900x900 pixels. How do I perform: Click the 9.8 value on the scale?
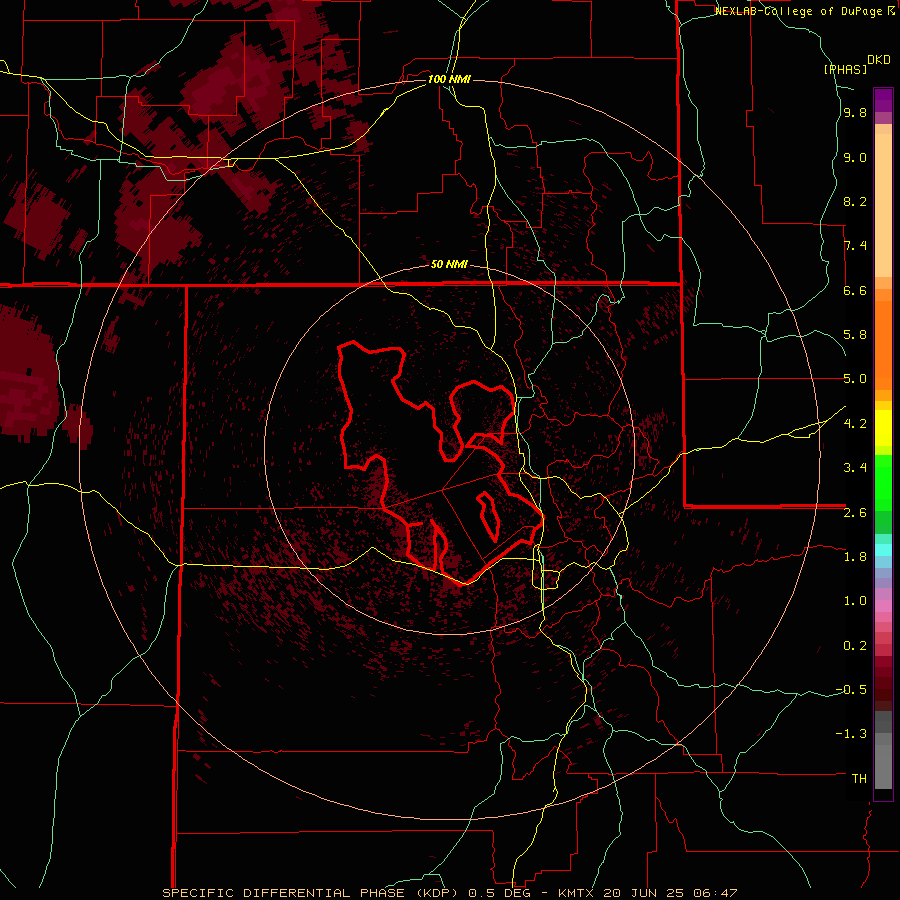(855, 113)
